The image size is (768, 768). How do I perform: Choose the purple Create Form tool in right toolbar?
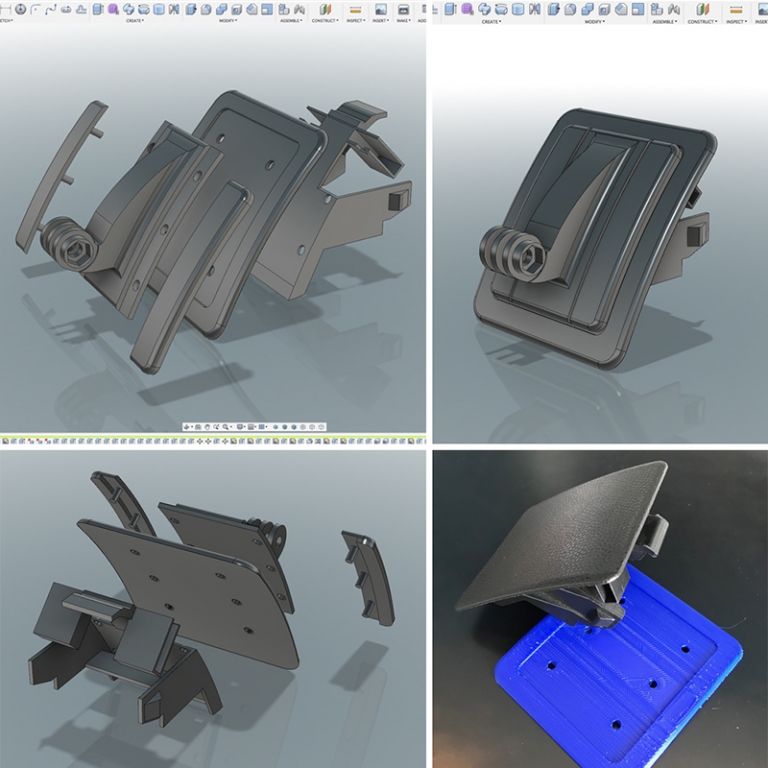pos(468,9)
